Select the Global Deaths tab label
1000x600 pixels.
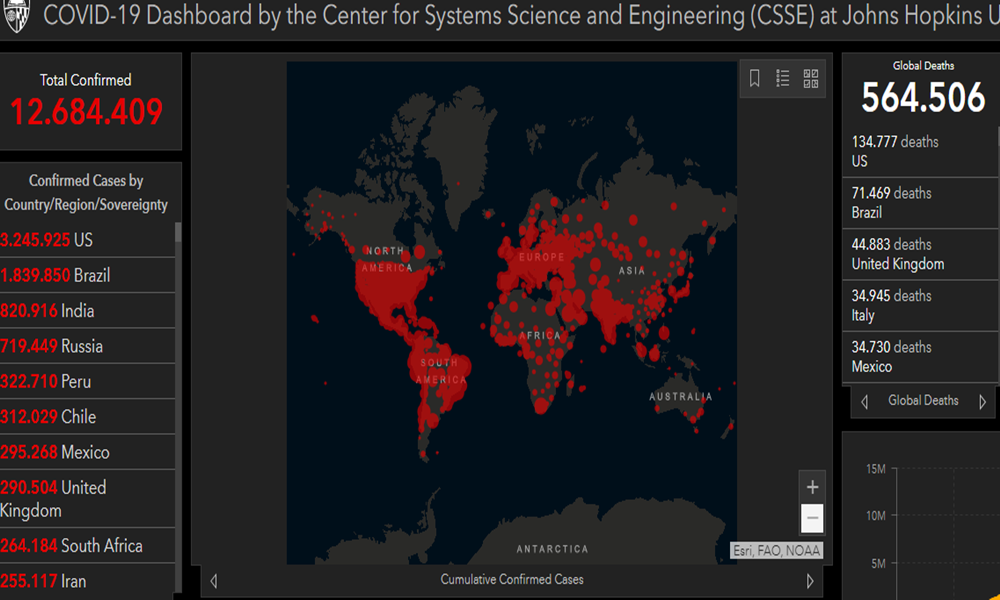923,401
